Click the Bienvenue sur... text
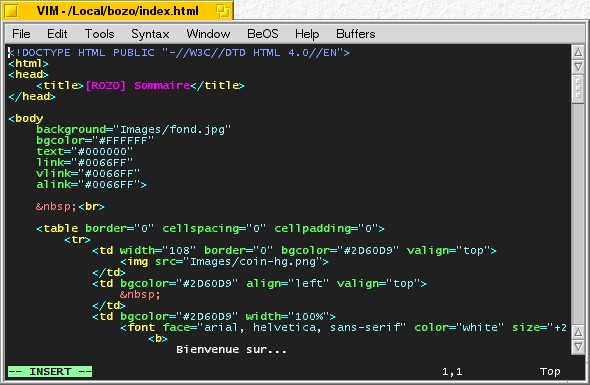 pyautogui.click(x=231, y=349)
